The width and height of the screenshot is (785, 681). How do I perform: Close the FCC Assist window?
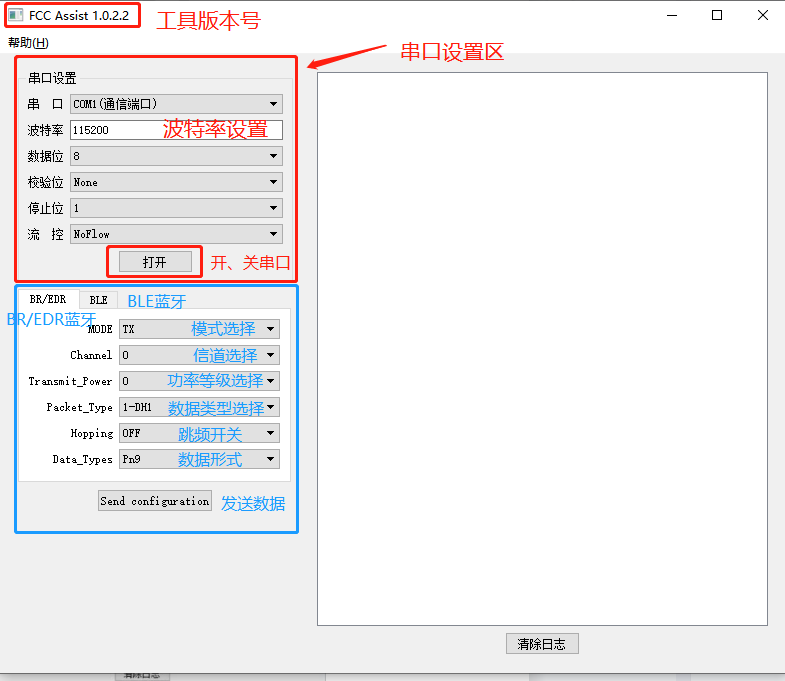point(762,16)
